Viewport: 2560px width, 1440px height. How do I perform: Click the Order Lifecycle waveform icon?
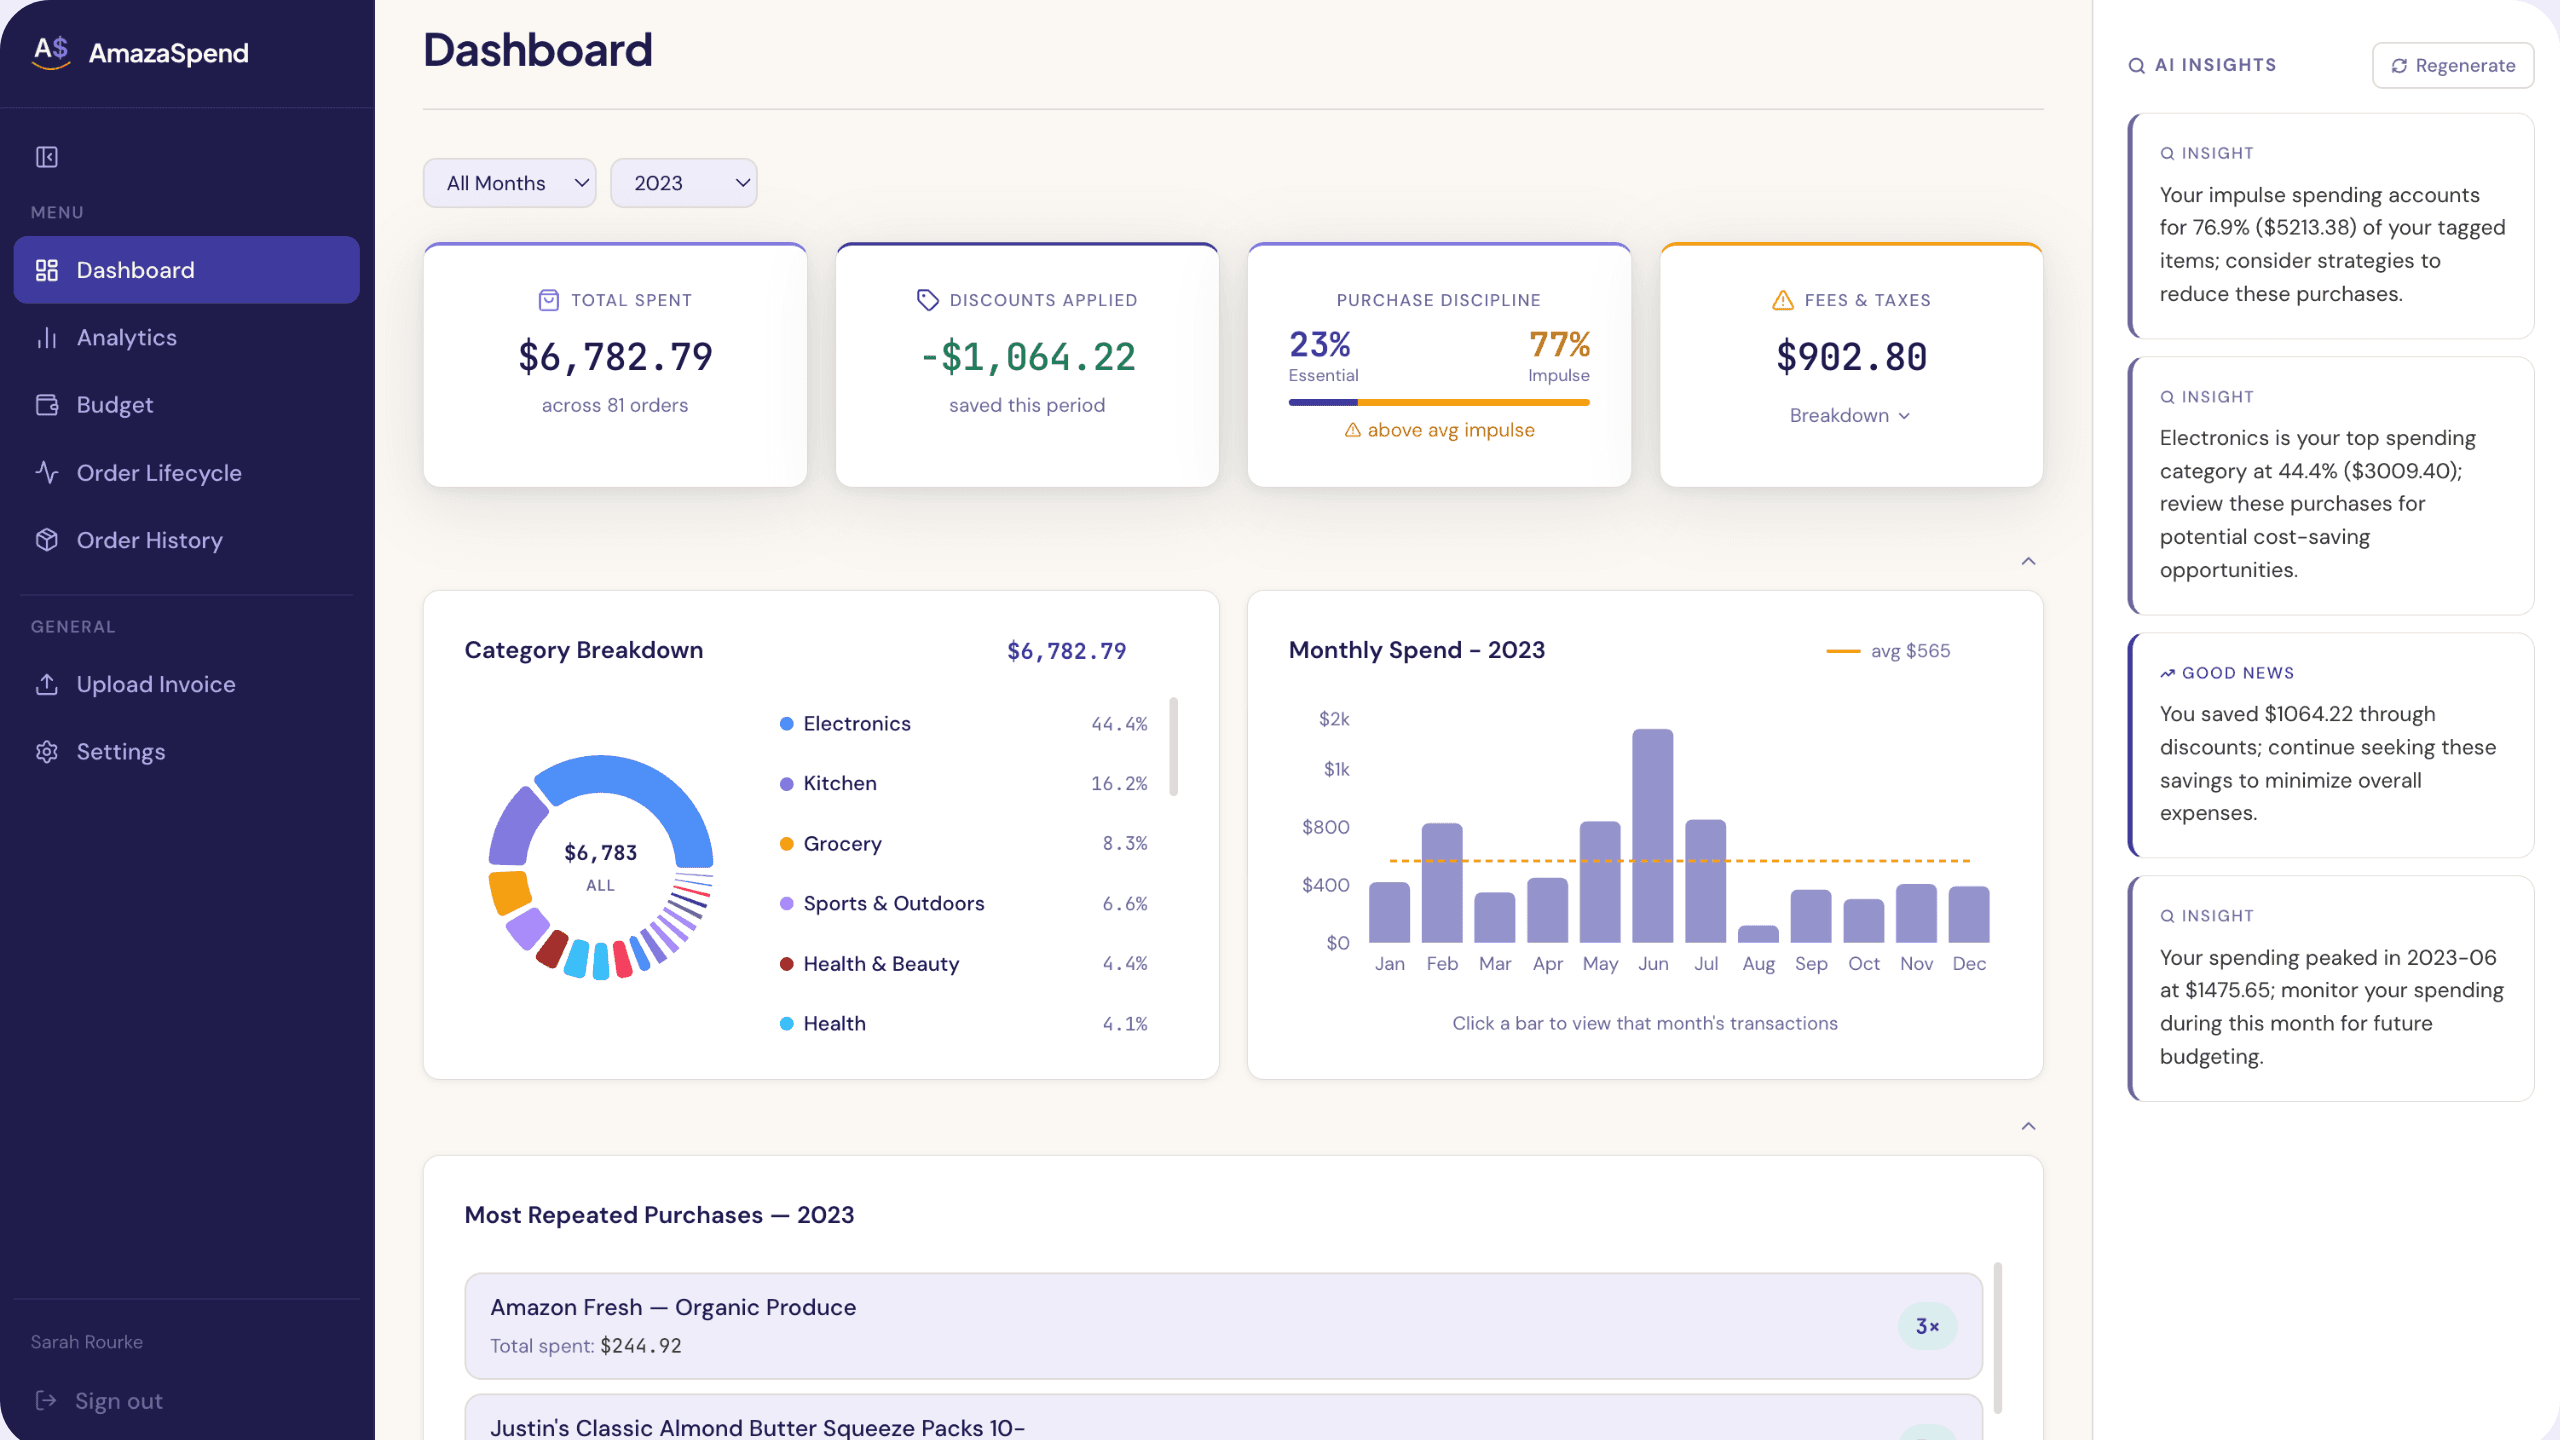47,472
